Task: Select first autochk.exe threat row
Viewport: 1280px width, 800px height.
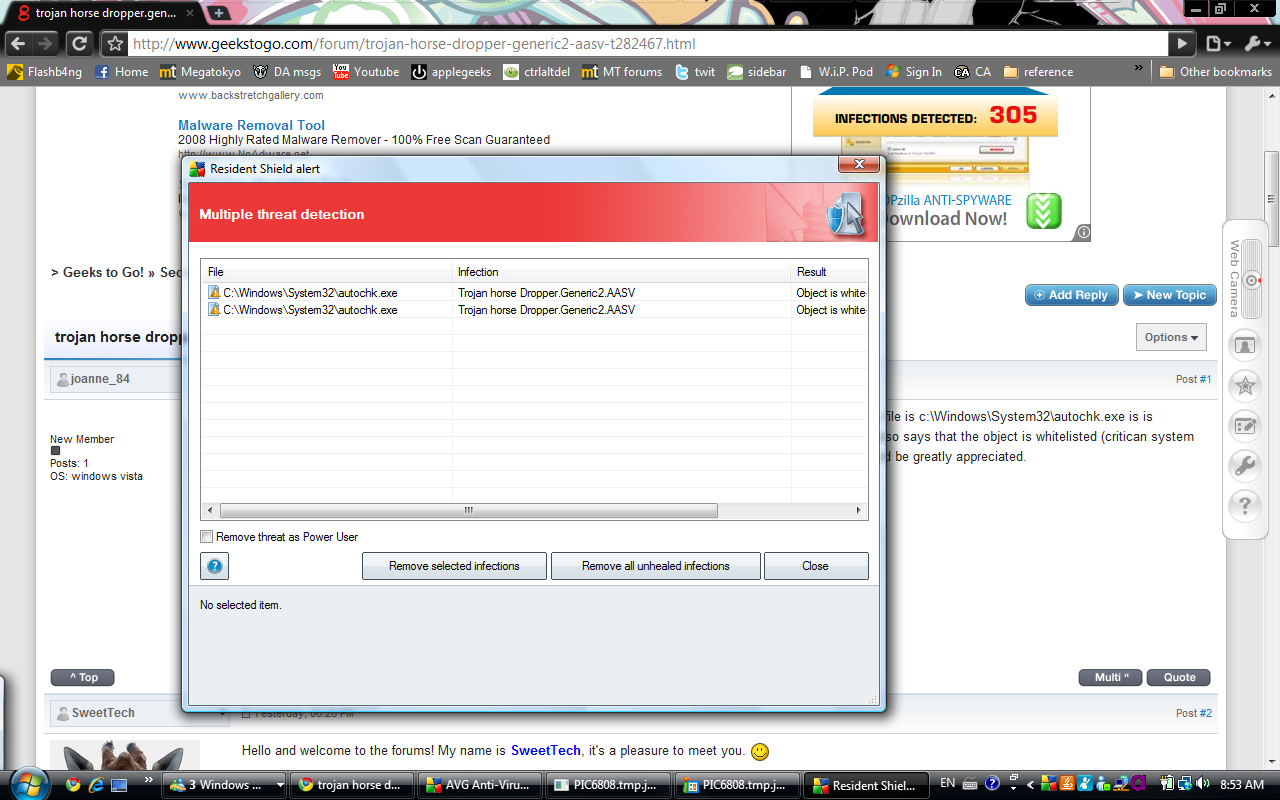Action: coord(535,293)
